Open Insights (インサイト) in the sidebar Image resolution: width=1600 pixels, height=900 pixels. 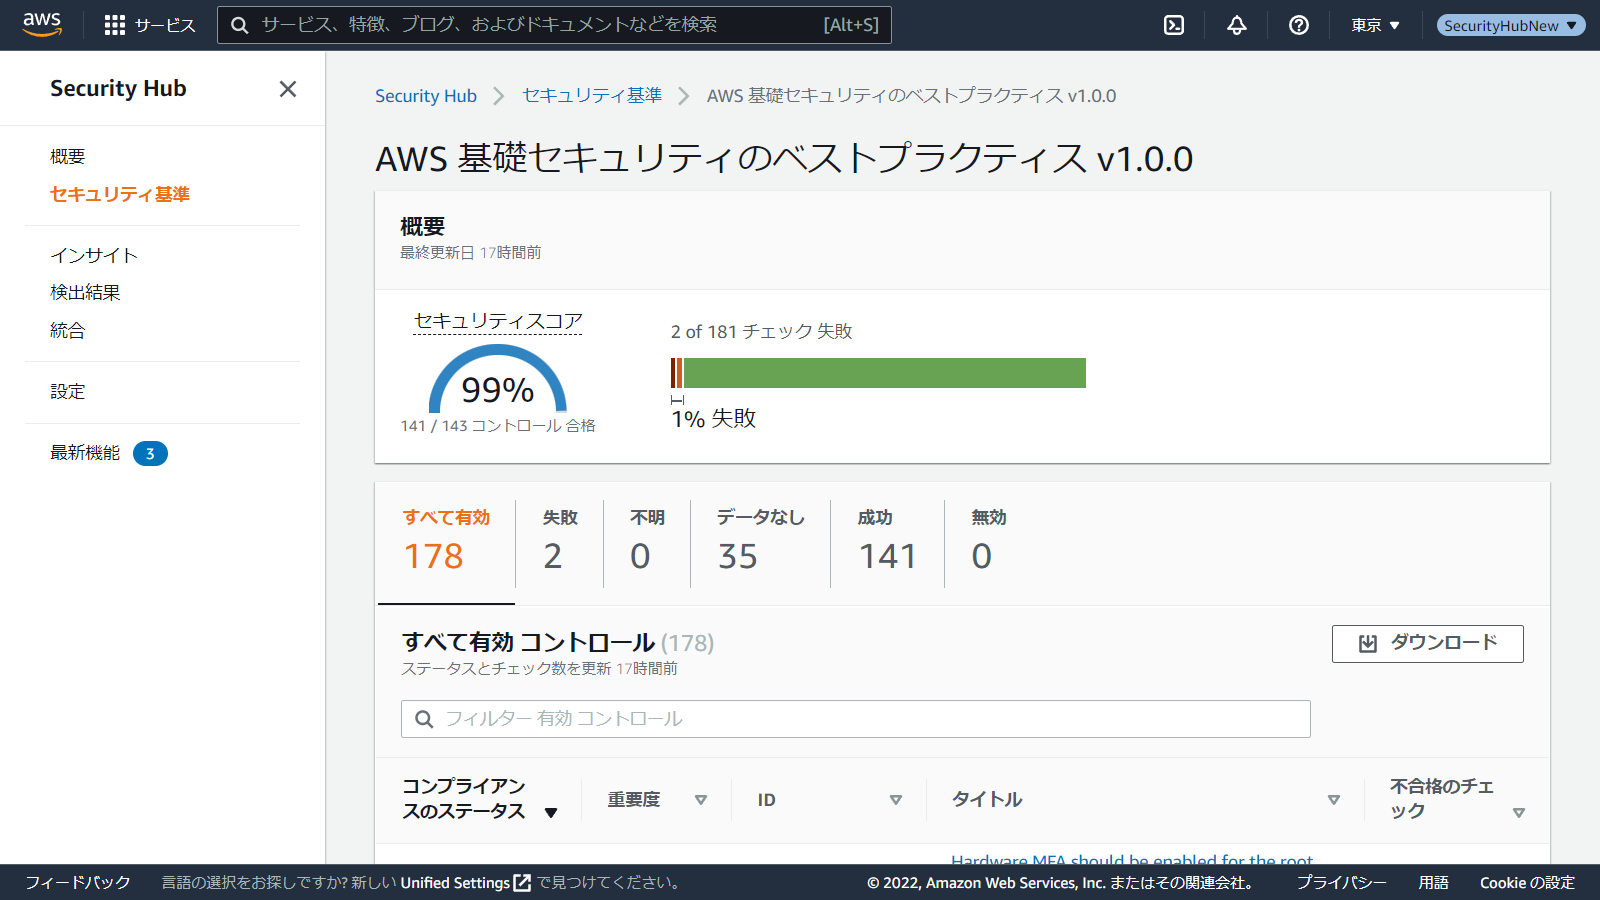click(94, 255)
